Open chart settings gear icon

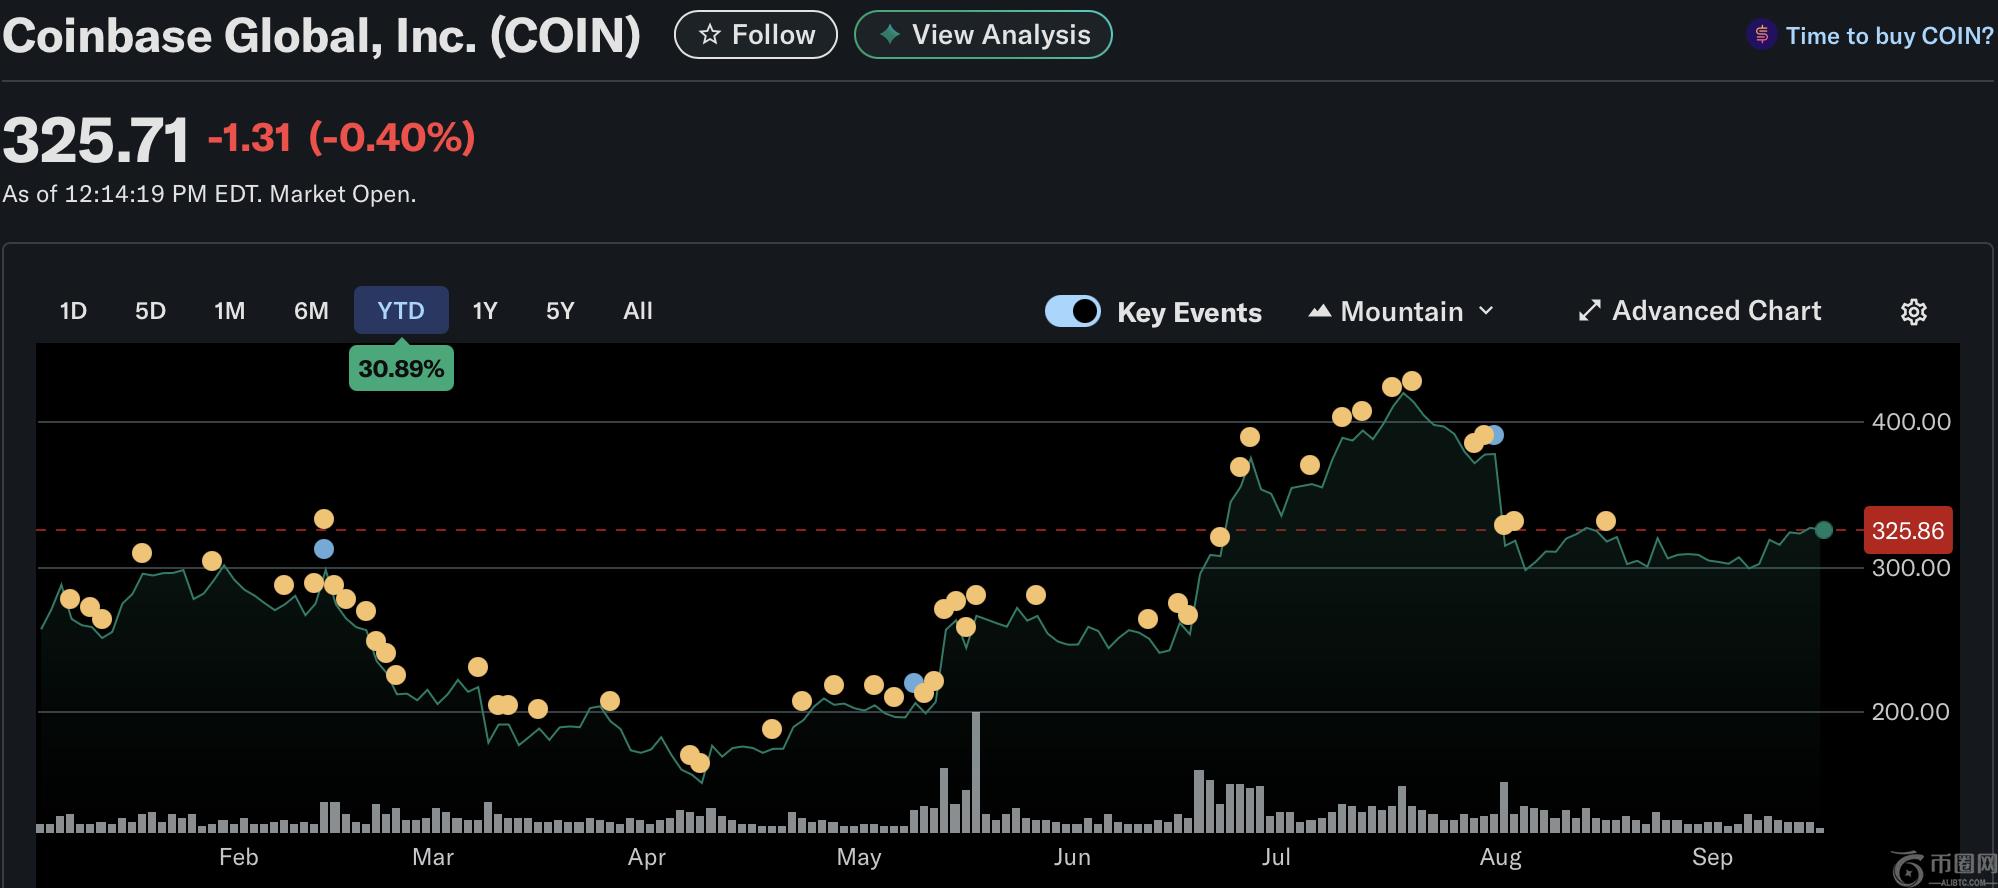(x=1913, y=312)
